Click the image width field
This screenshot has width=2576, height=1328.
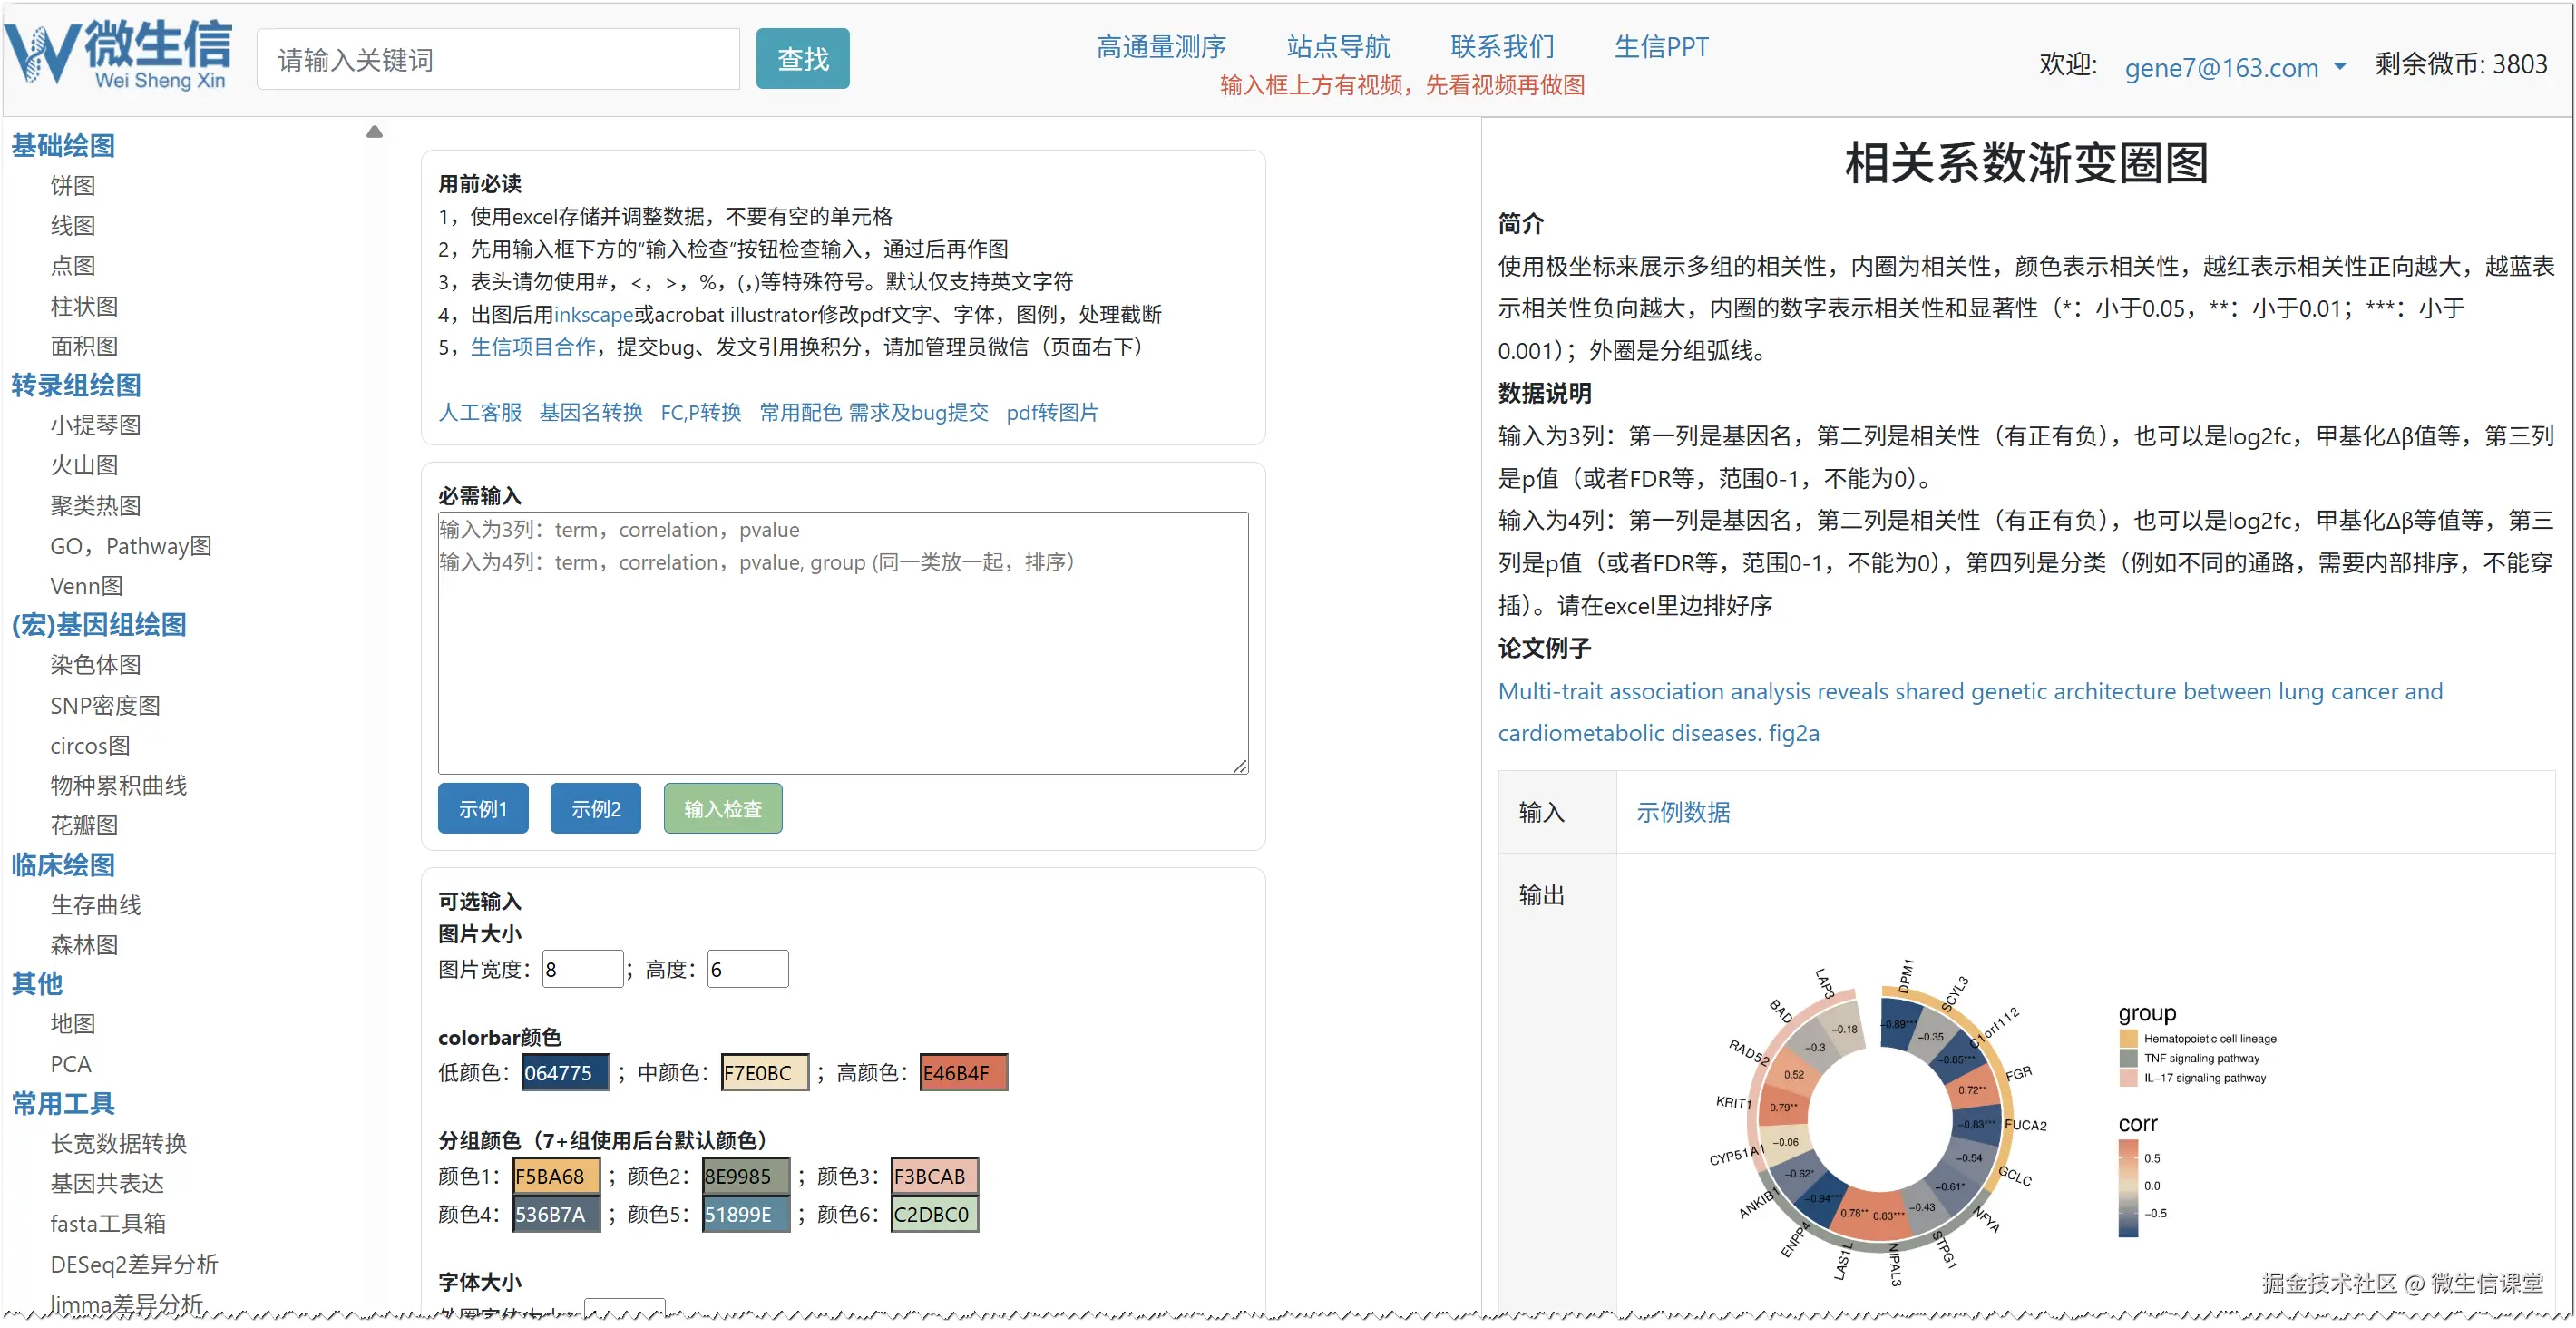point(582,969)
